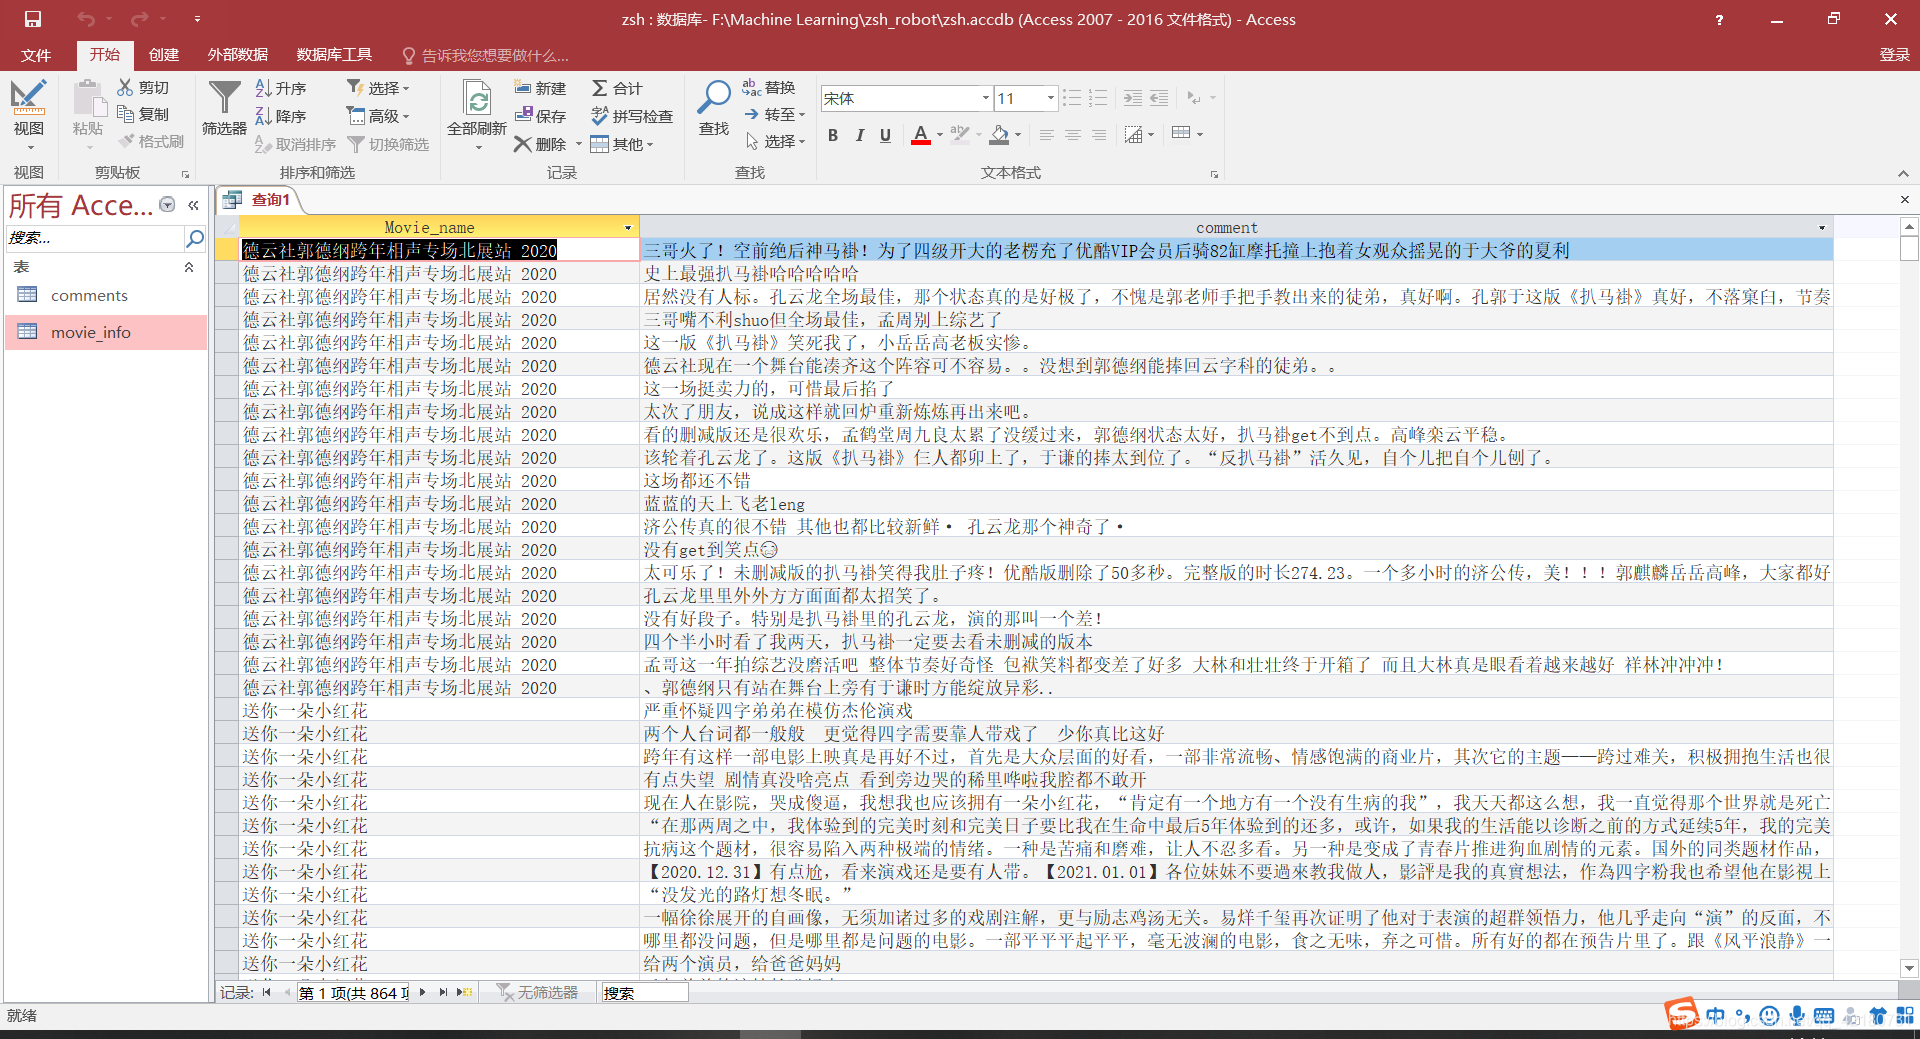
Task: Go to first record navigation button
Action: [x=267, y=992]
